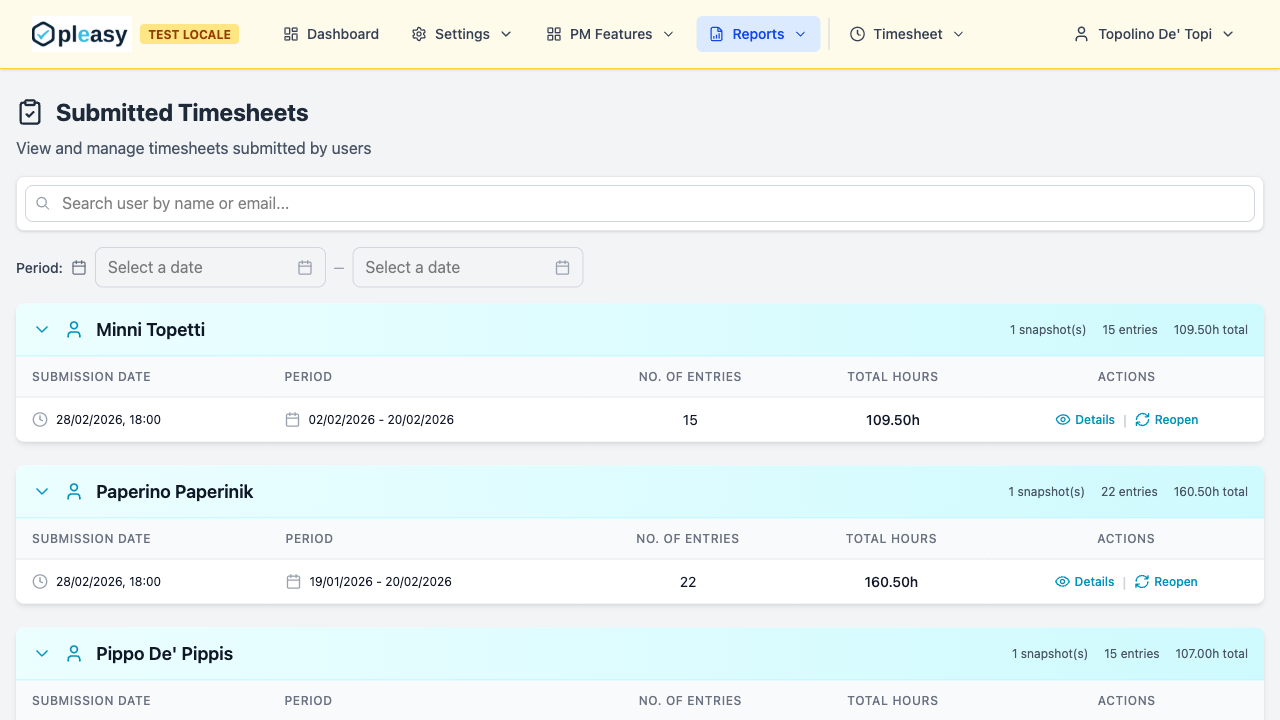
Task: Open calendar in the second date field
Action: coord(563,267)
